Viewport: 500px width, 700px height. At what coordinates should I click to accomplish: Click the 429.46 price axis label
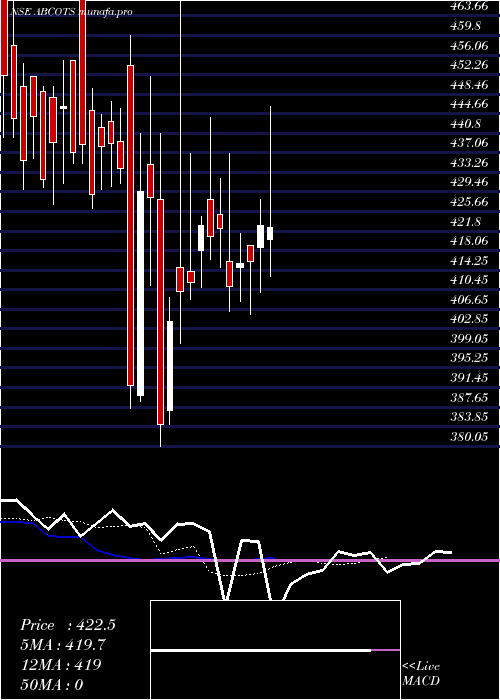469,183
